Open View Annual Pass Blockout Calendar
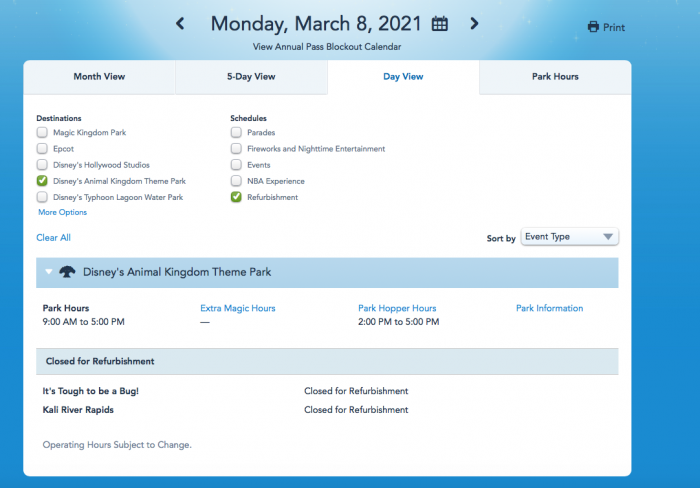700x488 pixels. [x=327, y=47]
